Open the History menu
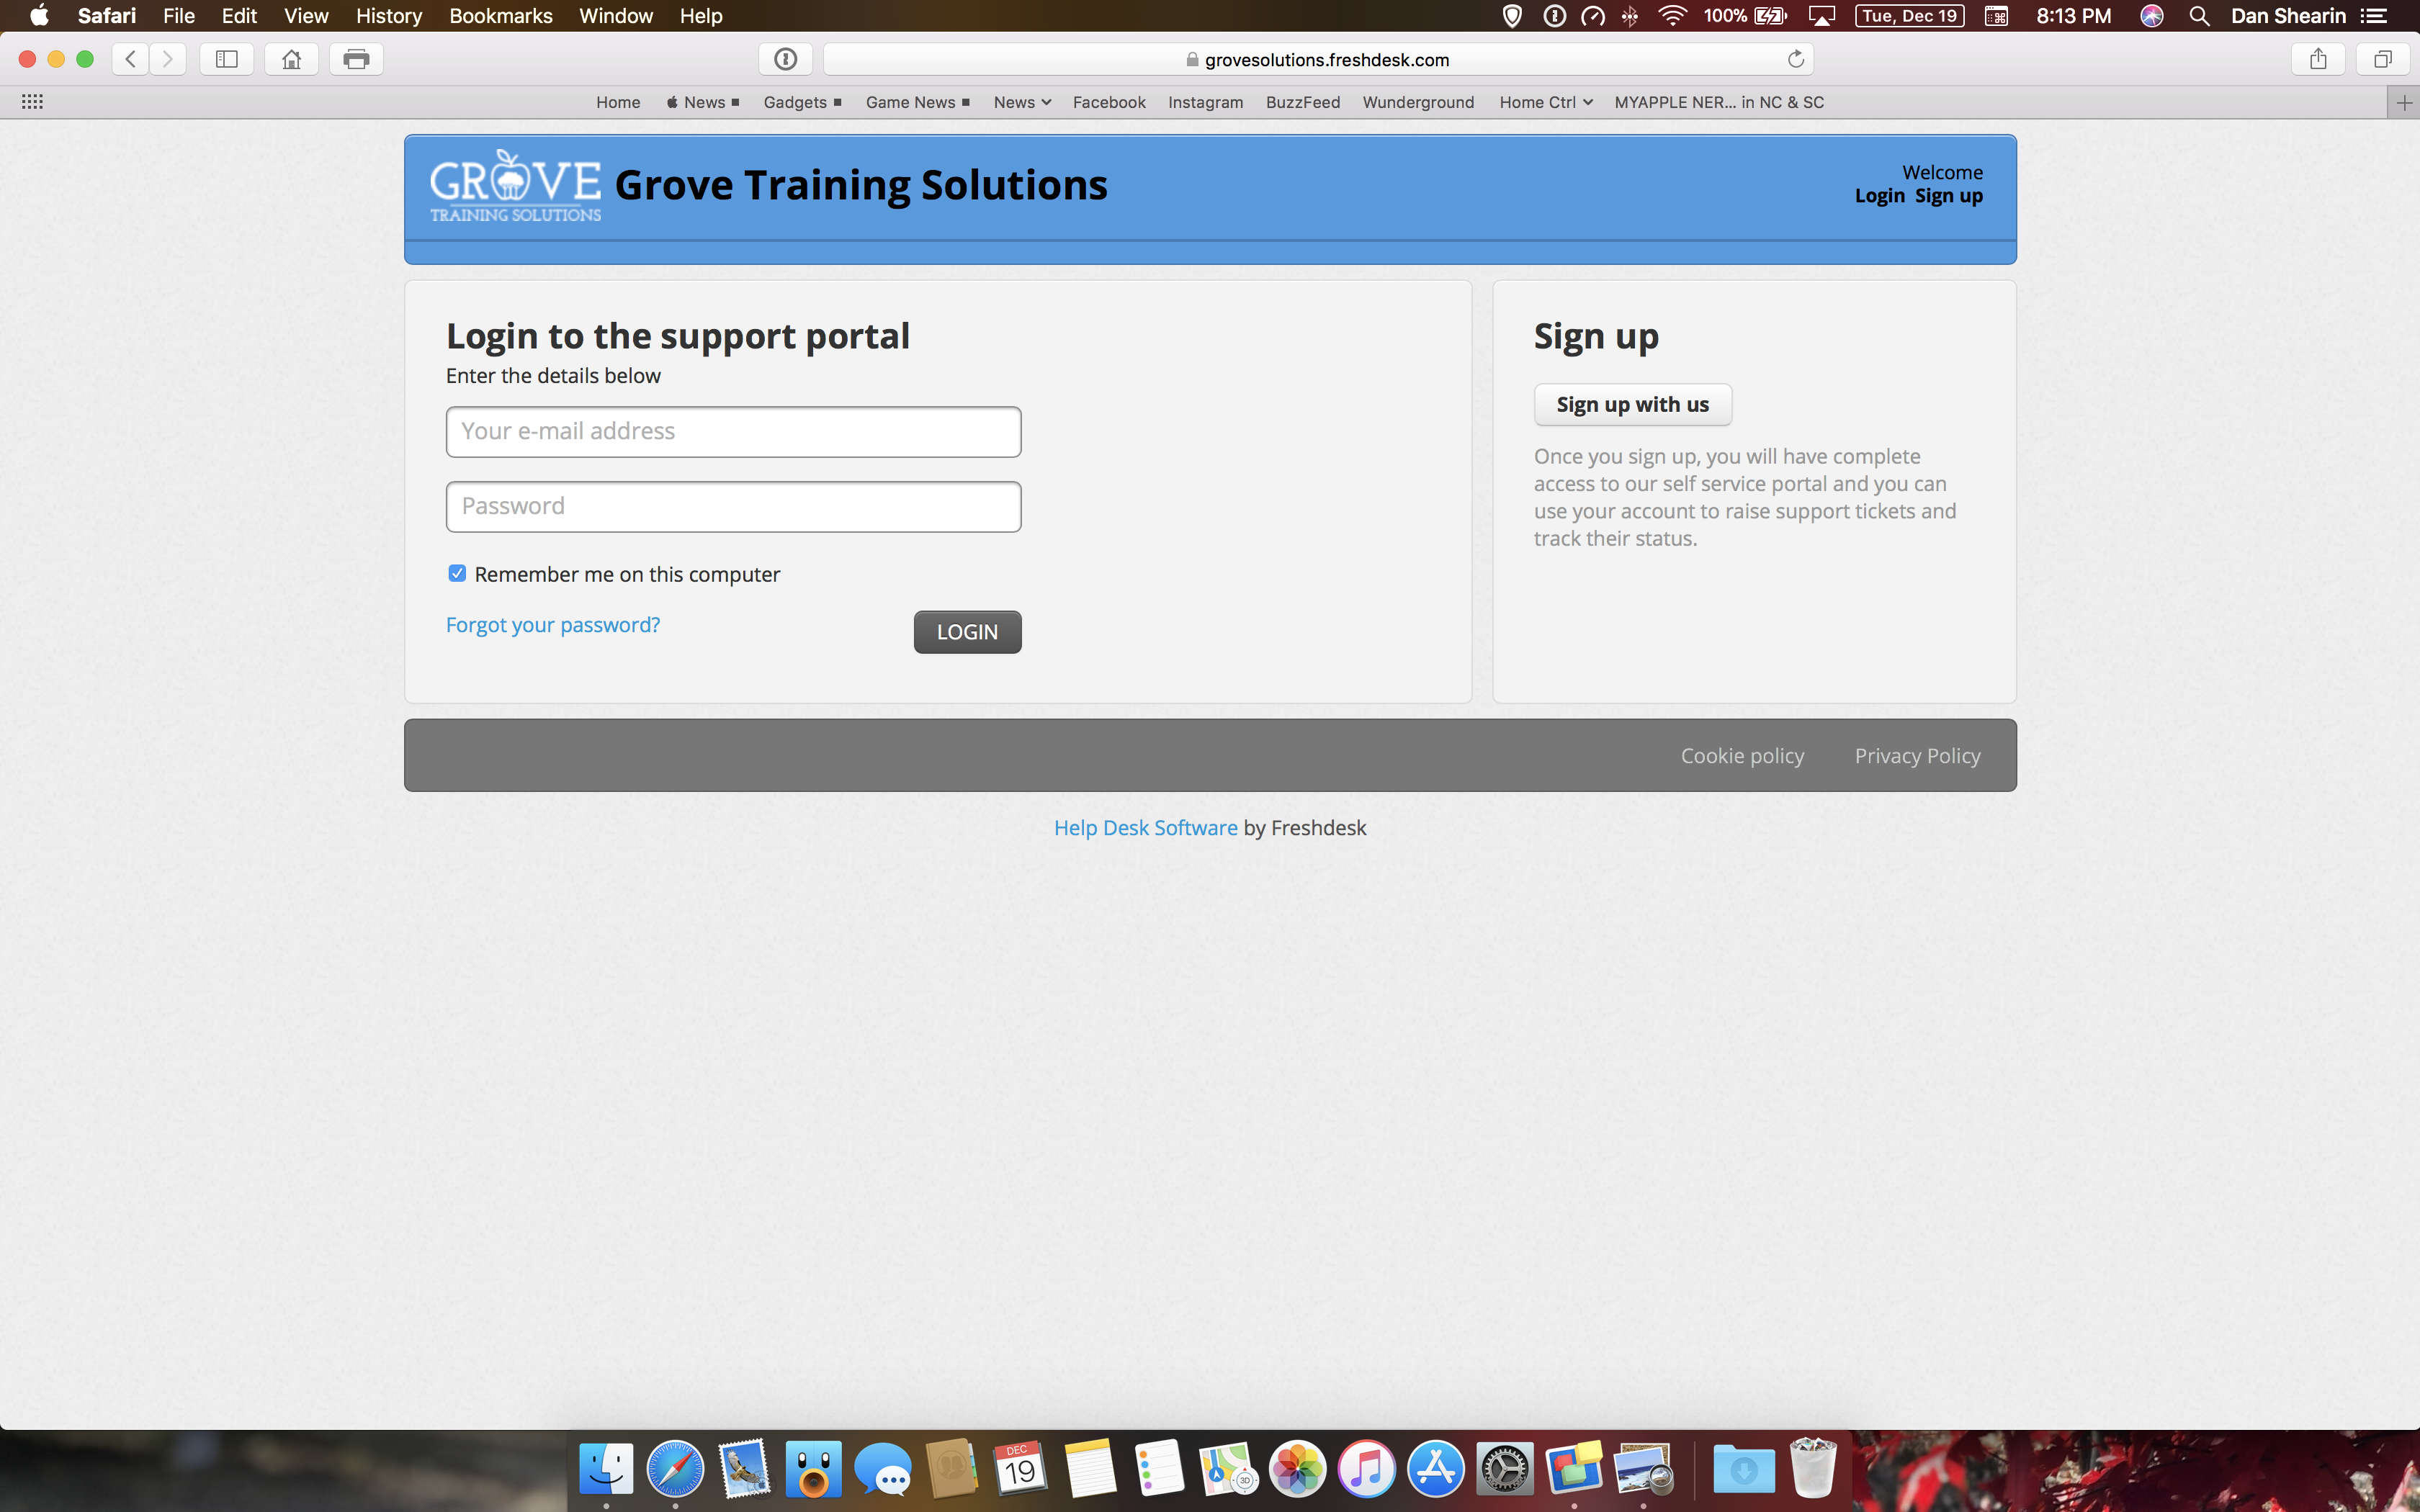 tap(389, 16)
